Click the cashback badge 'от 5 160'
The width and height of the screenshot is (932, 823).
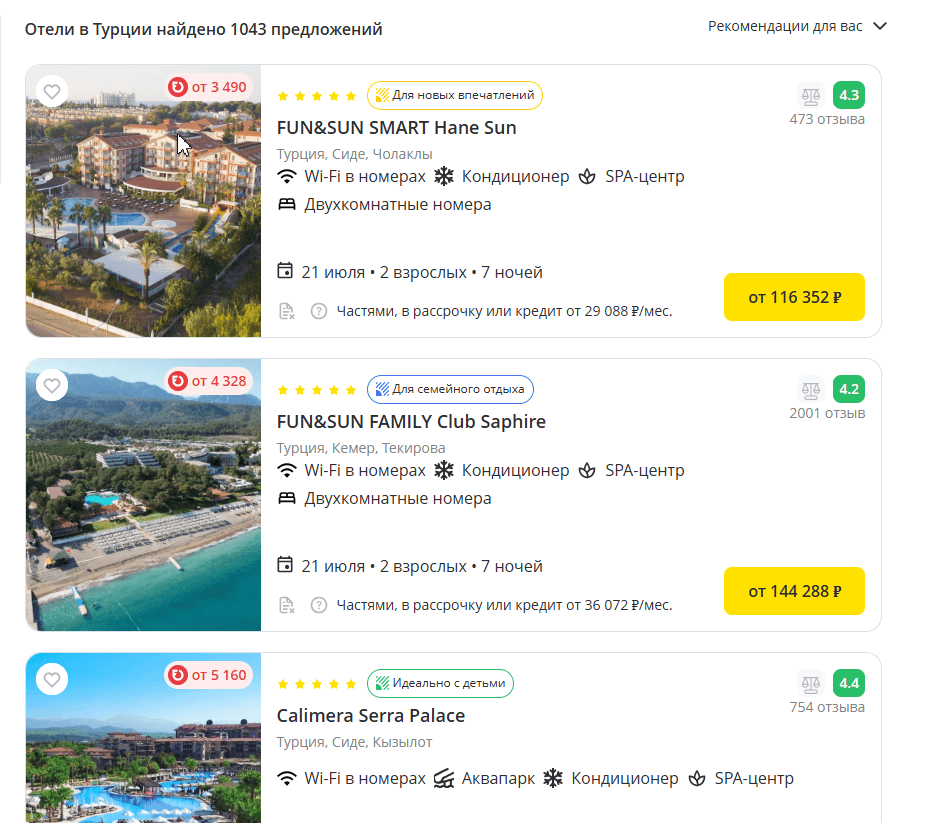[x=208, y=675]
